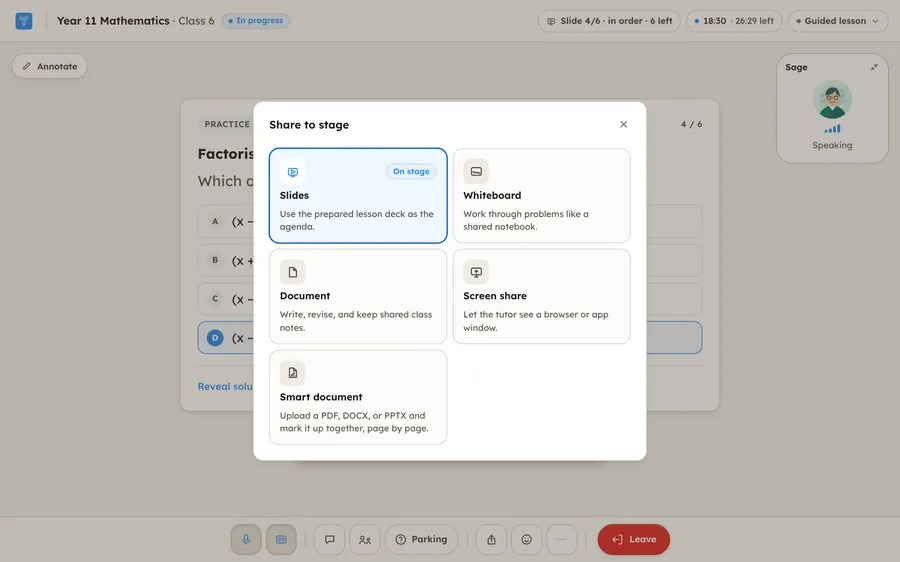Open the participants icon in bottom toolbar

tap(364, 539)
